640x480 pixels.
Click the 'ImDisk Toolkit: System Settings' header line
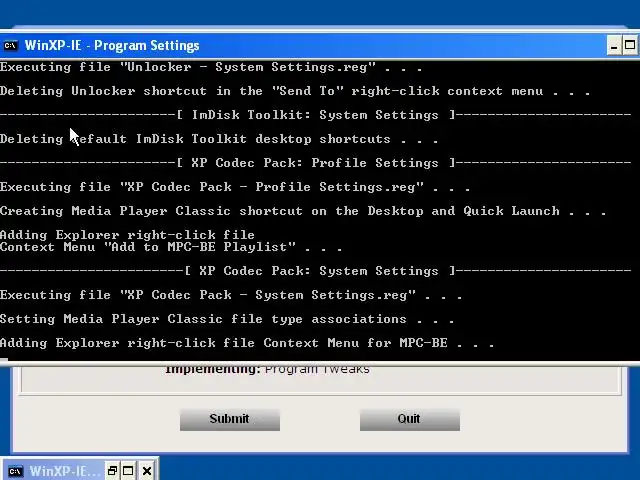coord(316,115)
